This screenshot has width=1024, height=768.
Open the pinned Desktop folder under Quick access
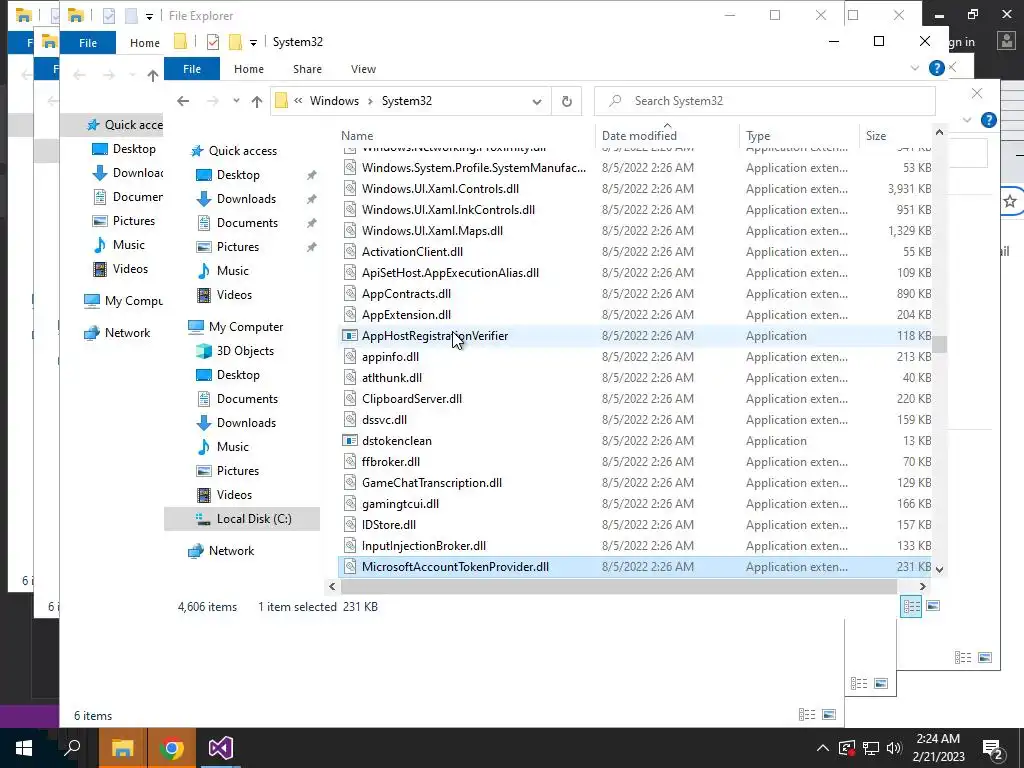click(x=238, y=175)
